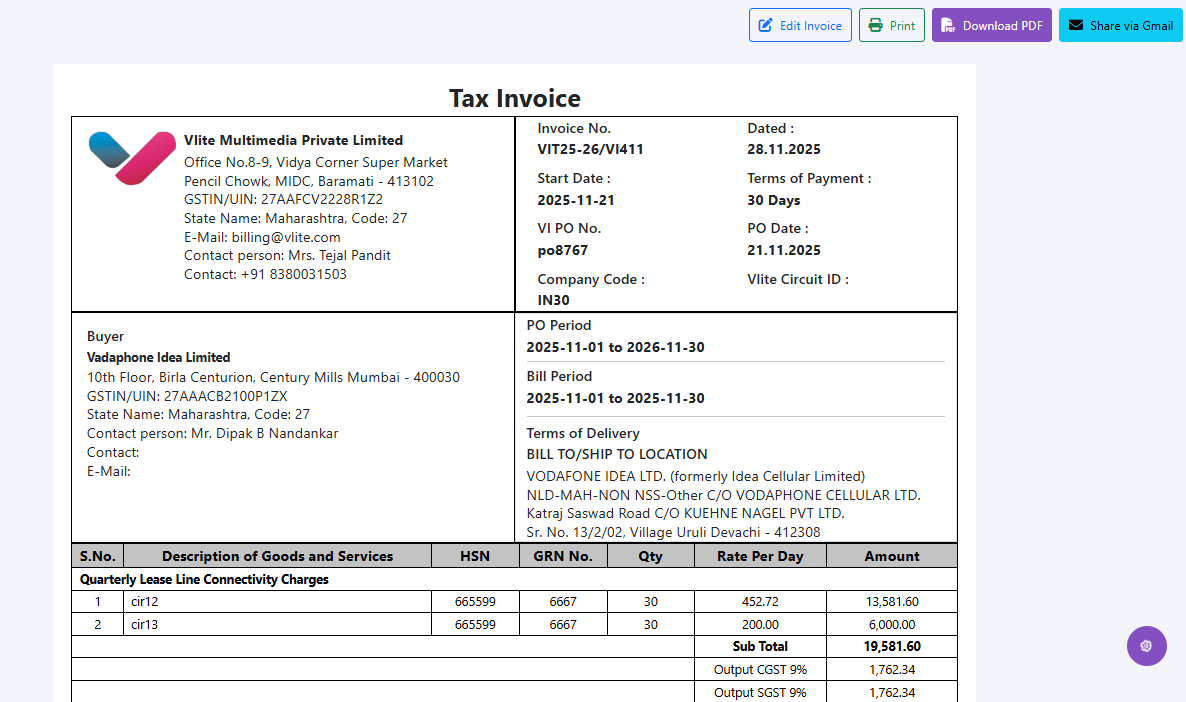Select the Tax Invoice heading
Screen dimensions: 1186x702
point(514,98)
